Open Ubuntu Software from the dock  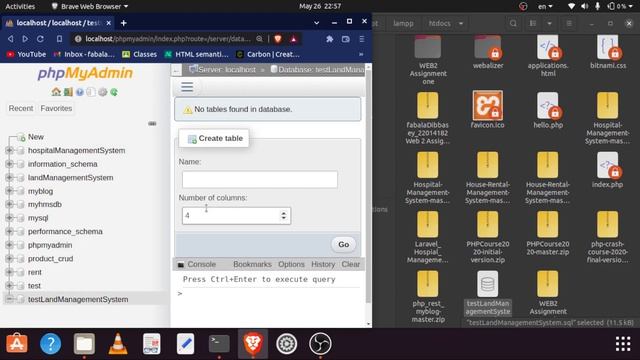tap(17, 344)
